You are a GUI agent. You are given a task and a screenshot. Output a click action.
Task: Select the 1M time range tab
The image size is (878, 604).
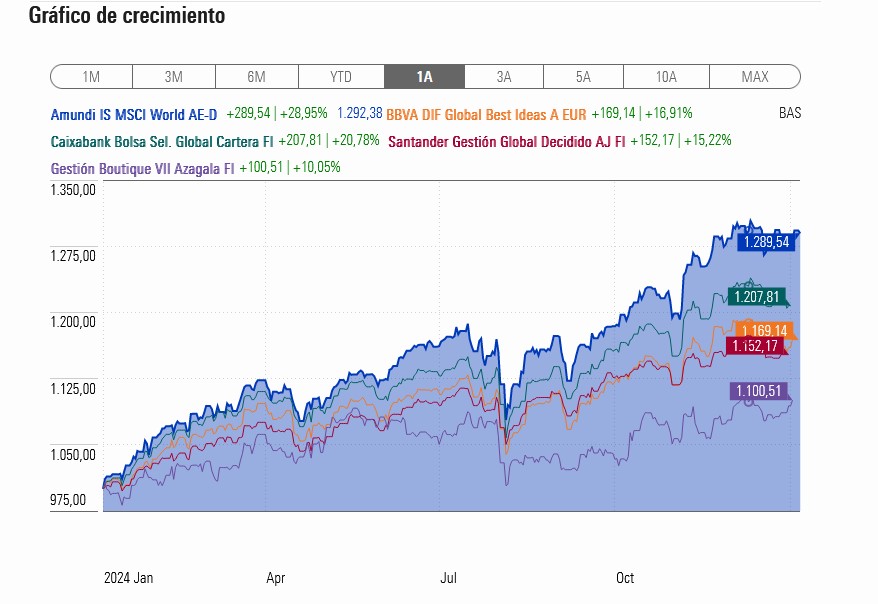pos(91,77)
